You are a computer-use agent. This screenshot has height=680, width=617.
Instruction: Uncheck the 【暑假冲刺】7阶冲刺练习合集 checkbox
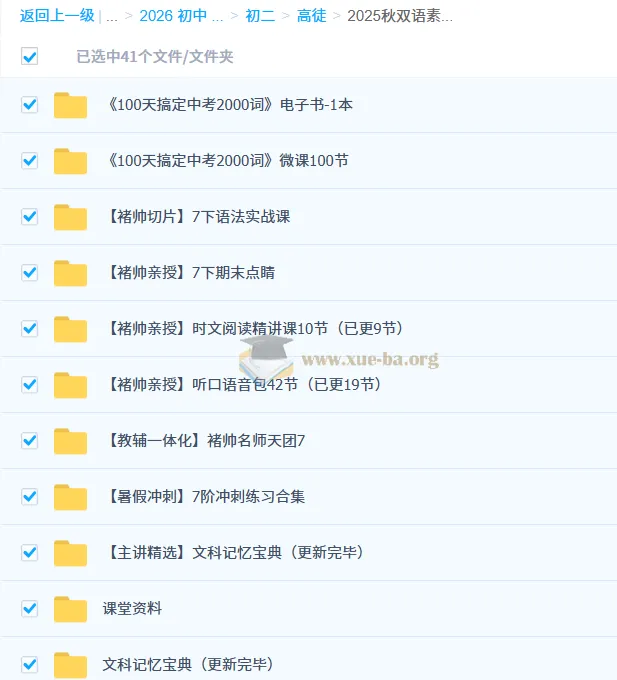(30, 497)
